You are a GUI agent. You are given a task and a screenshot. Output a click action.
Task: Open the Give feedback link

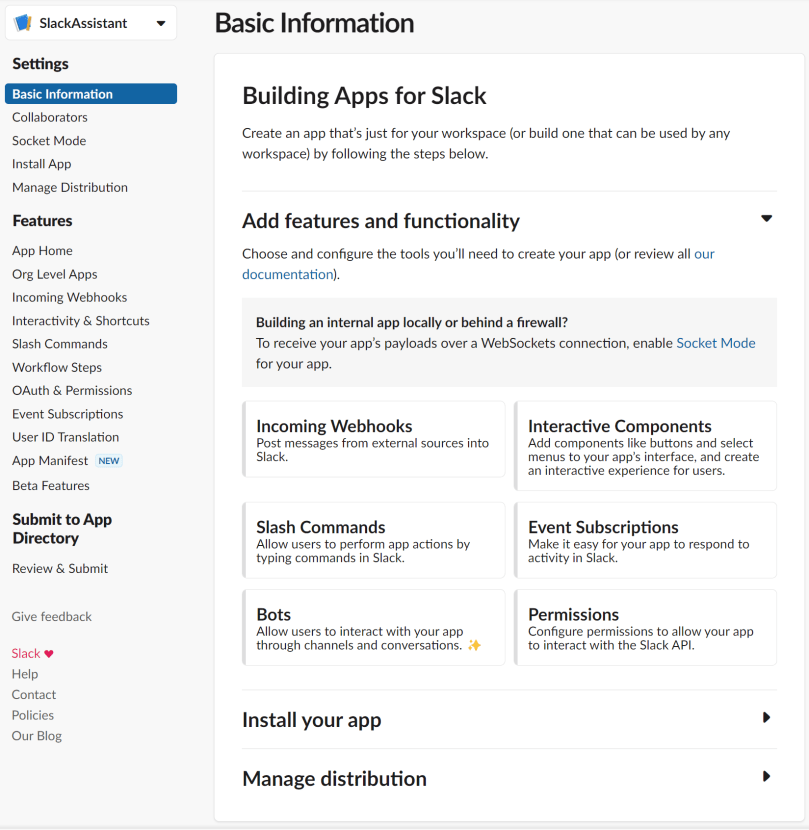point(51,616)
